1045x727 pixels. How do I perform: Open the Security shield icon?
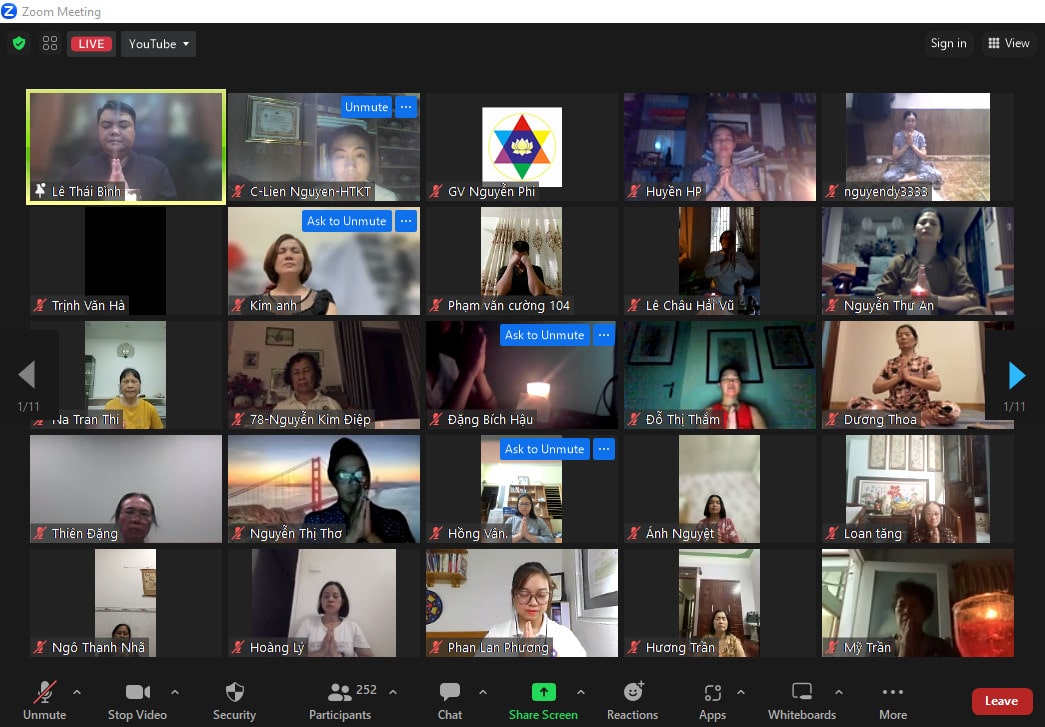(x=235, y=692)
